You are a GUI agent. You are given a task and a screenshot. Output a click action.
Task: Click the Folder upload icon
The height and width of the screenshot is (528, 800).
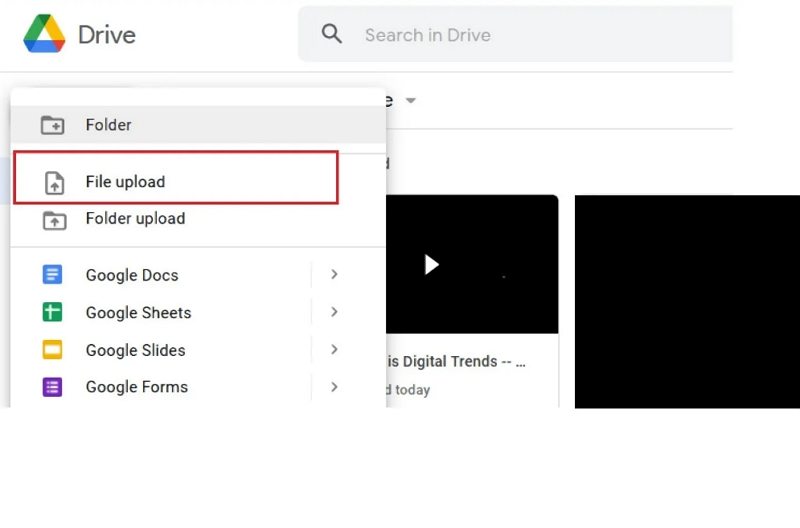[x=55, y=220]
